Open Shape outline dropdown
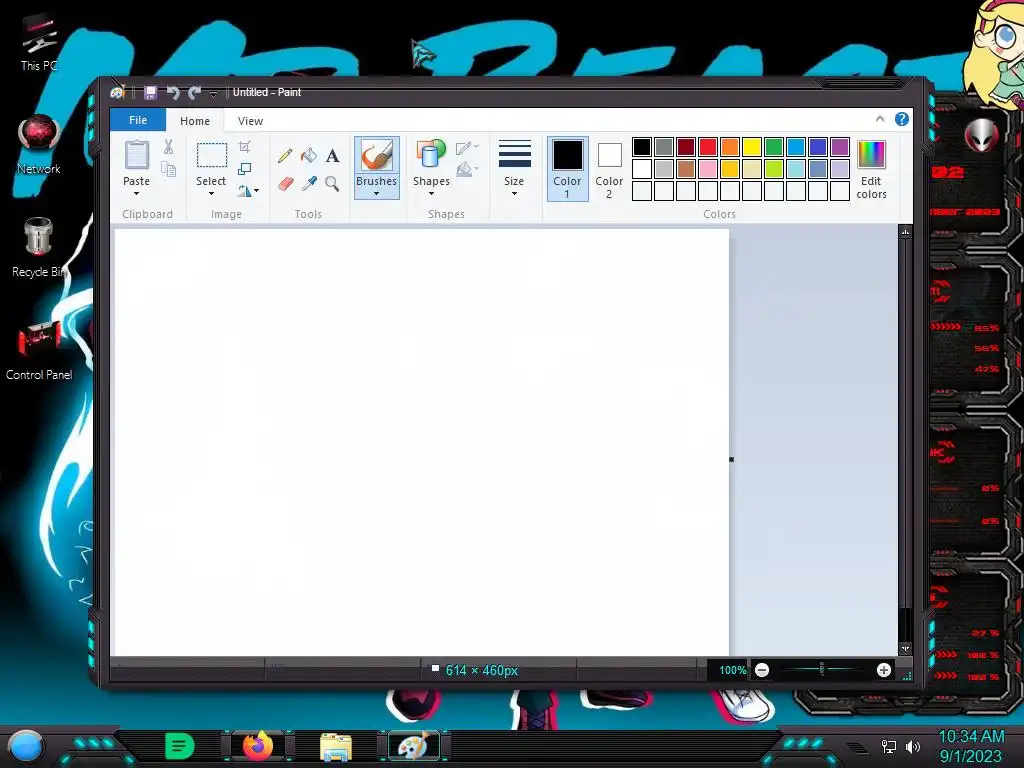This screenshot has height=768, width=1024. 468,148
